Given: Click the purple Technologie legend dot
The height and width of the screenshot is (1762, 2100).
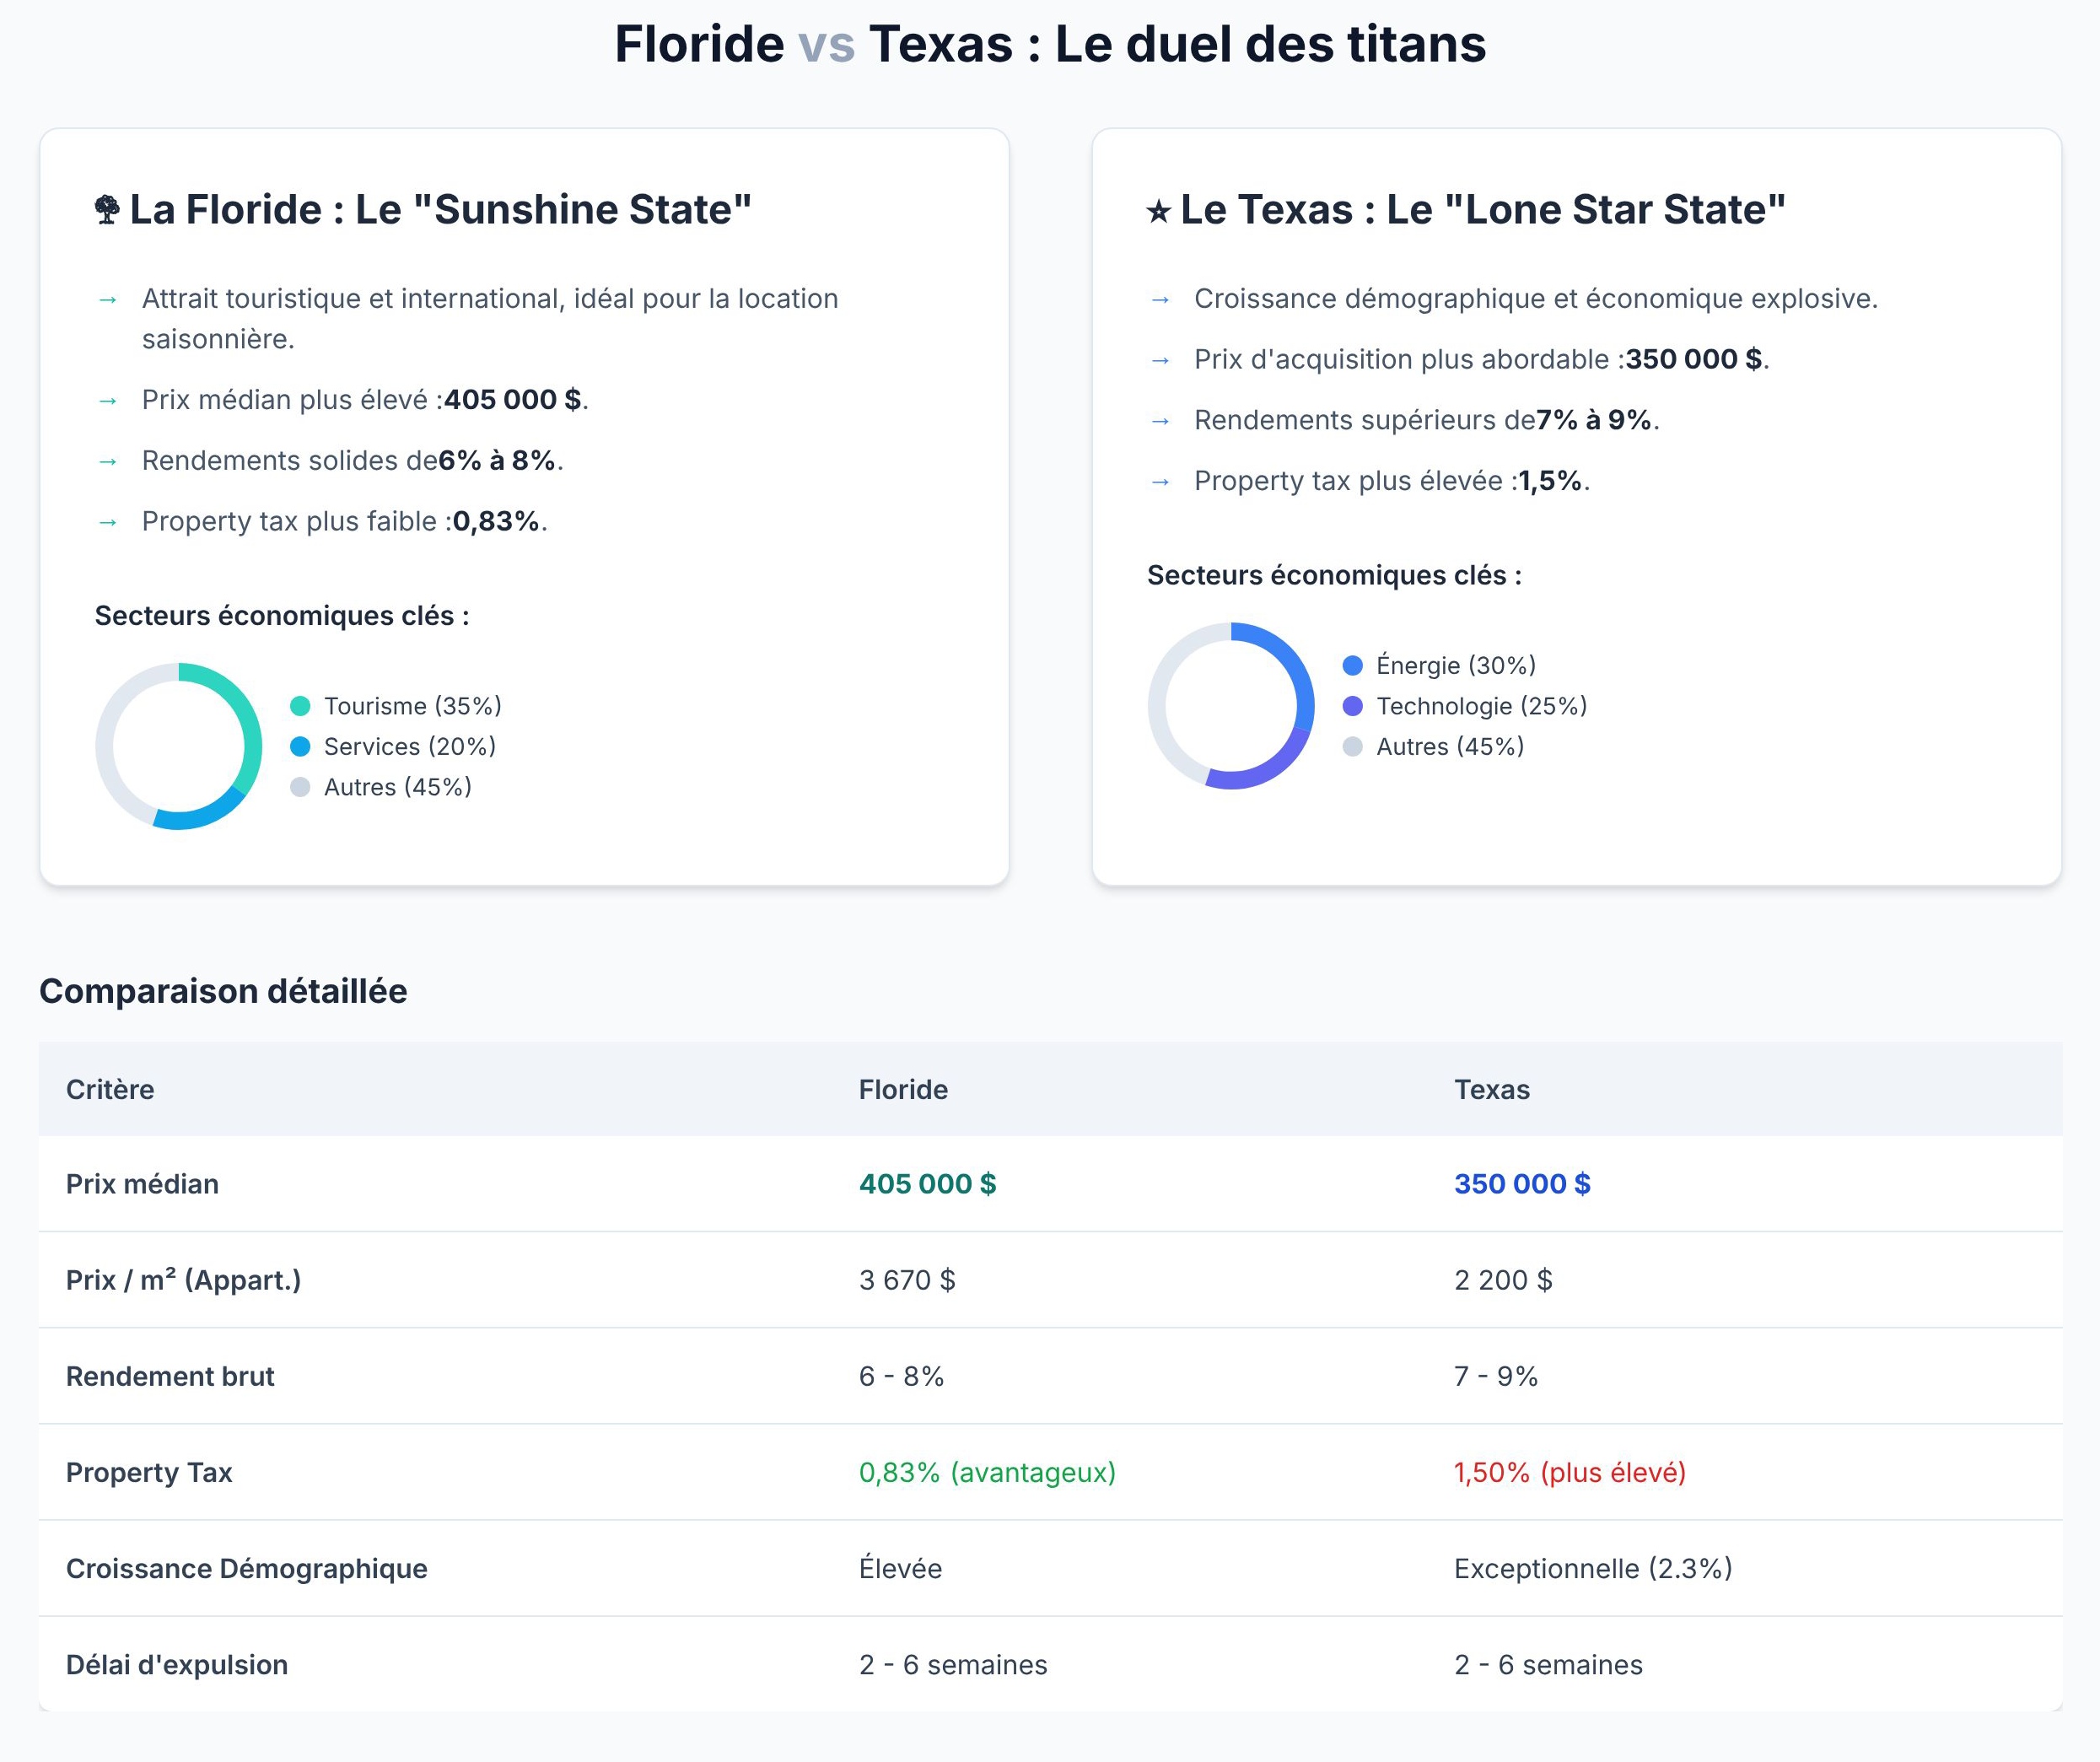Looking at the screenshot, I should point(1352,705).
